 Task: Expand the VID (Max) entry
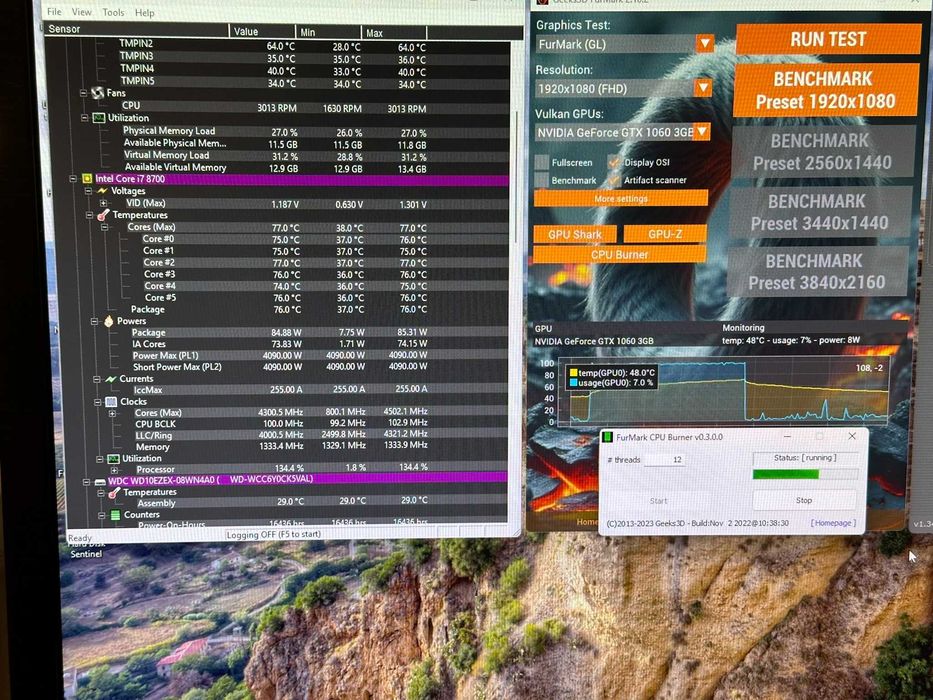104,203
